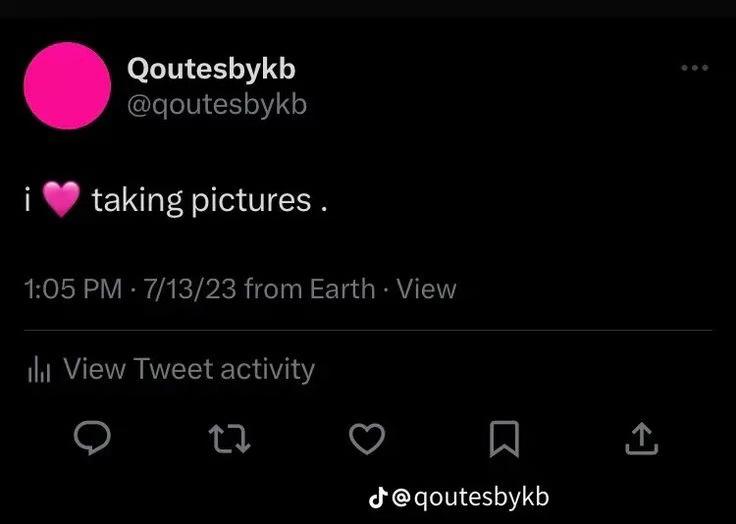This screenshot has height=524, width=736.
Task: Click 'View' beside the location text
Action: point(427,289)
